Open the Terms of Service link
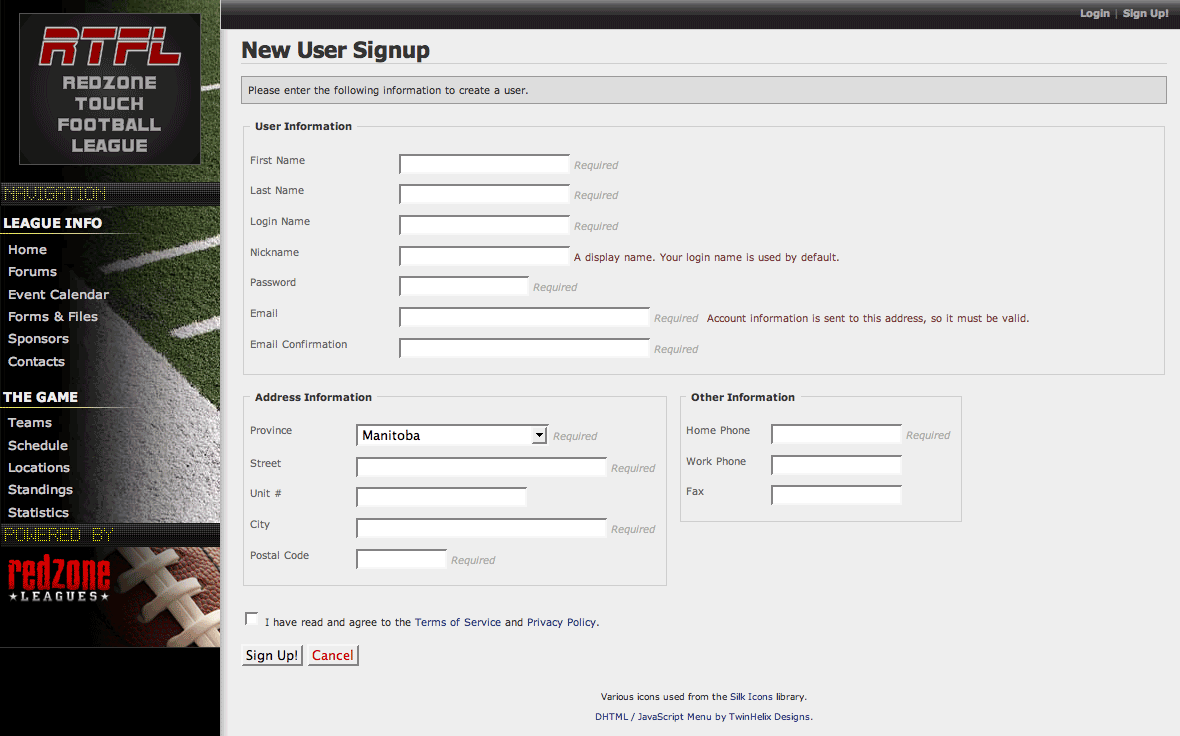Image resolution: width=1180 pixels, height=736 pixels. 457,622
